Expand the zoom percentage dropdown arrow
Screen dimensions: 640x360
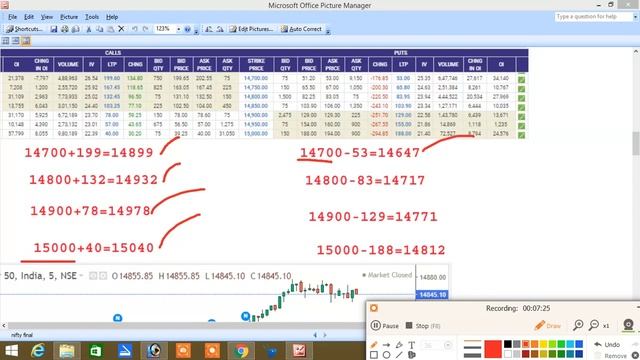[178, 29]
